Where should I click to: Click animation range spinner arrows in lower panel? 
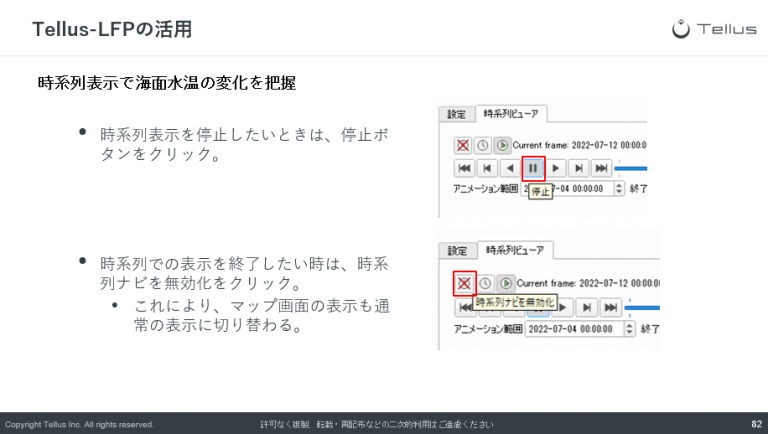(629, 329)
